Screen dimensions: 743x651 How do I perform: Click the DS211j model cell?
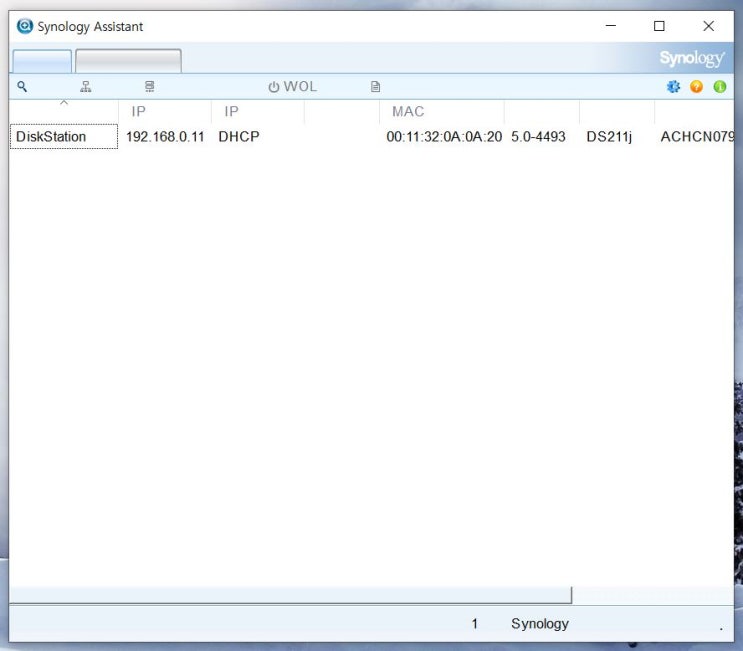pos(609,137)
